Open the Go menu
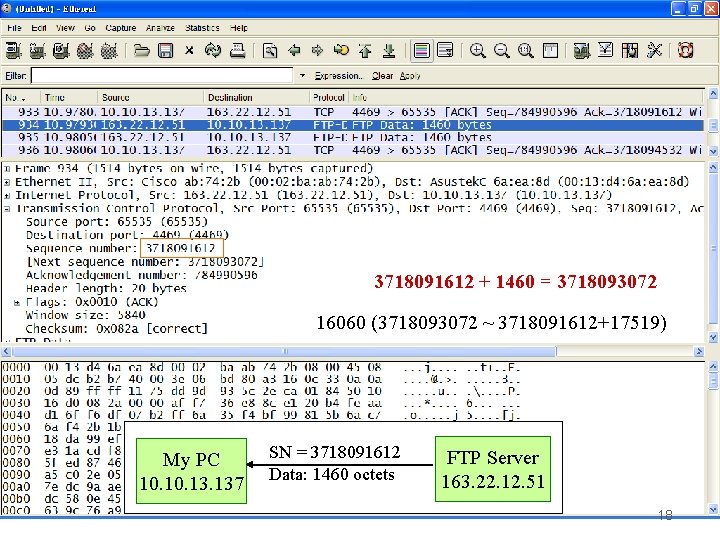 pos(90,28)
